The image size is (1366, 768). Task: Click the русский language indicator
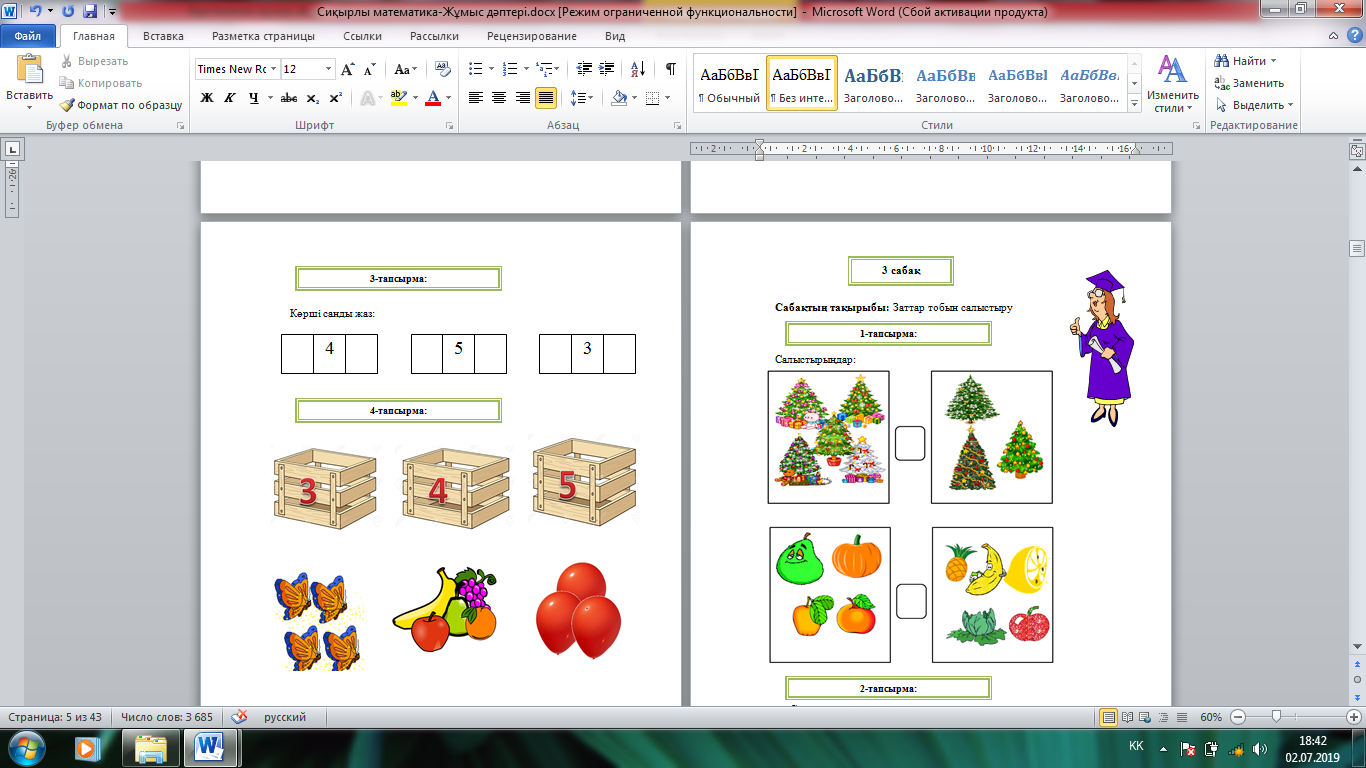coord(285,717)
